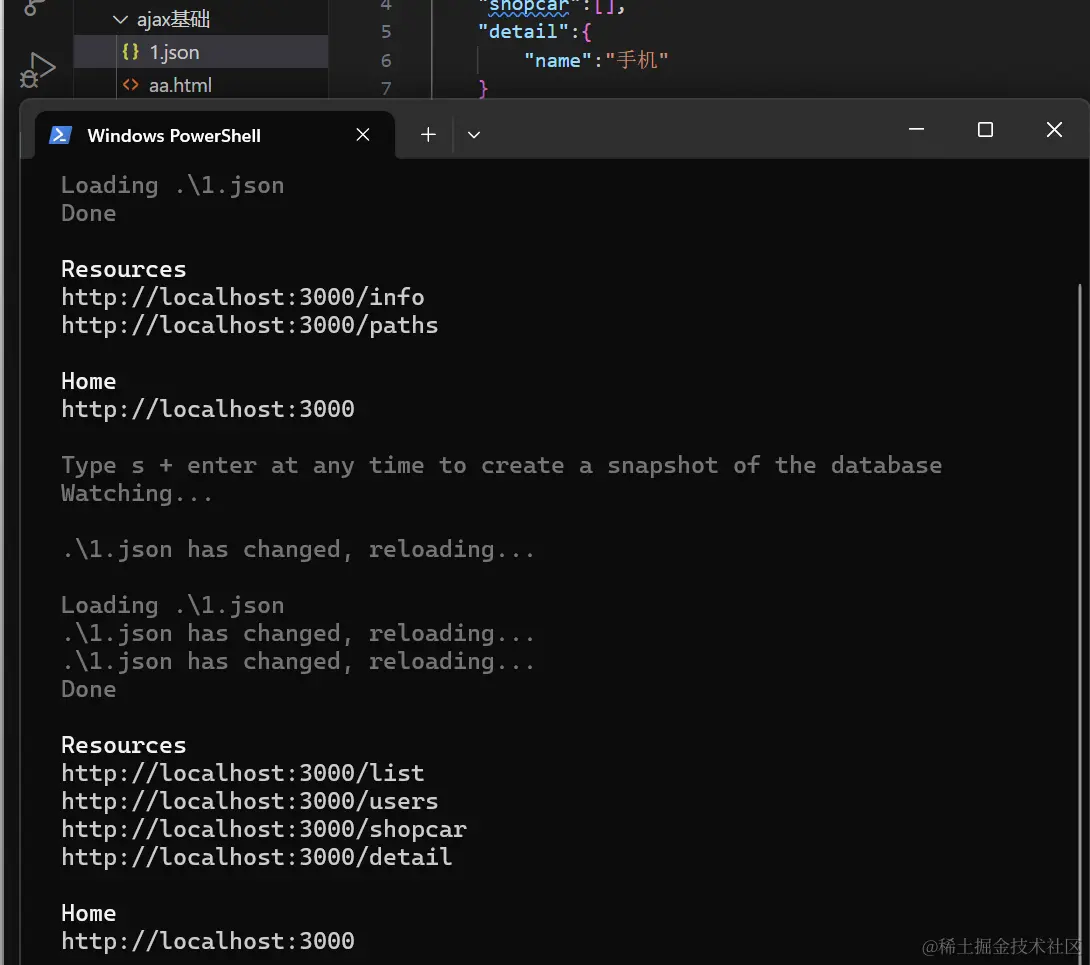The height and width of the screenshot is (965, 1090).
Task: Click the localhost:3000/detail URL
Action: (257, 857)
